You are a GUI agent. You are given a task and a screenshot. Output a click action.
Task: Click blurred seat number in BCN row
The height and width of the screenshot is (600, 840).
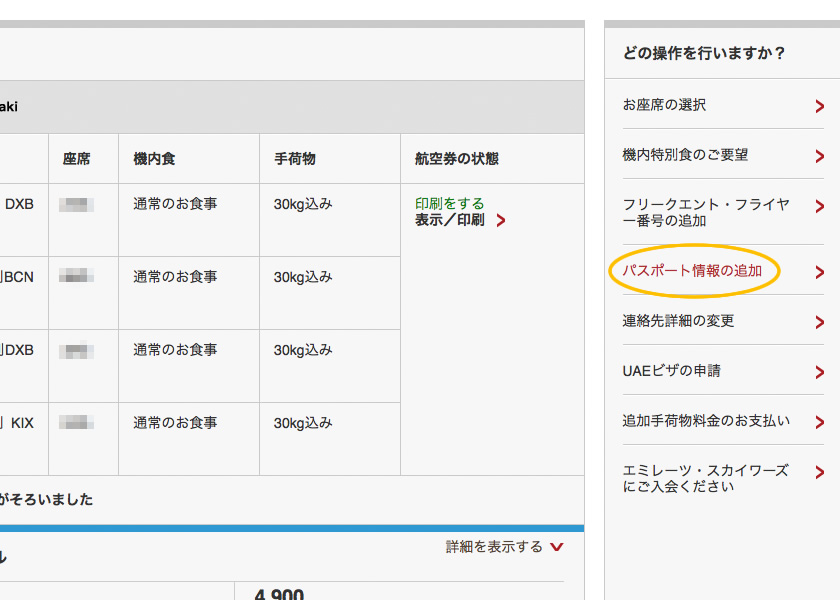[x=77, y=276]
